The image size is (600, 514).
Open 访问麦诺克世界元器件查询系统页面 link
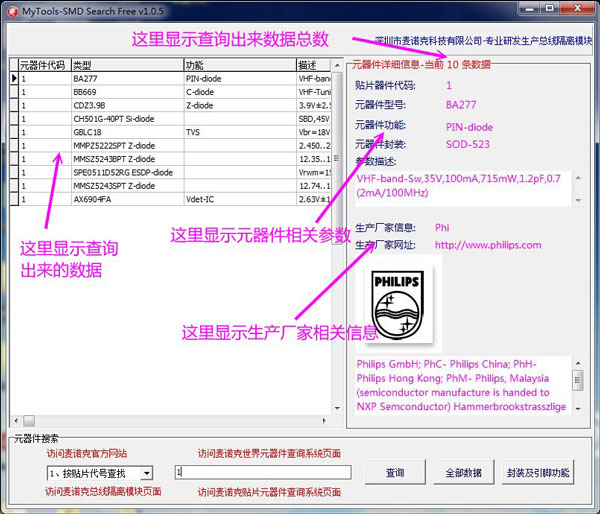(269, 454)
